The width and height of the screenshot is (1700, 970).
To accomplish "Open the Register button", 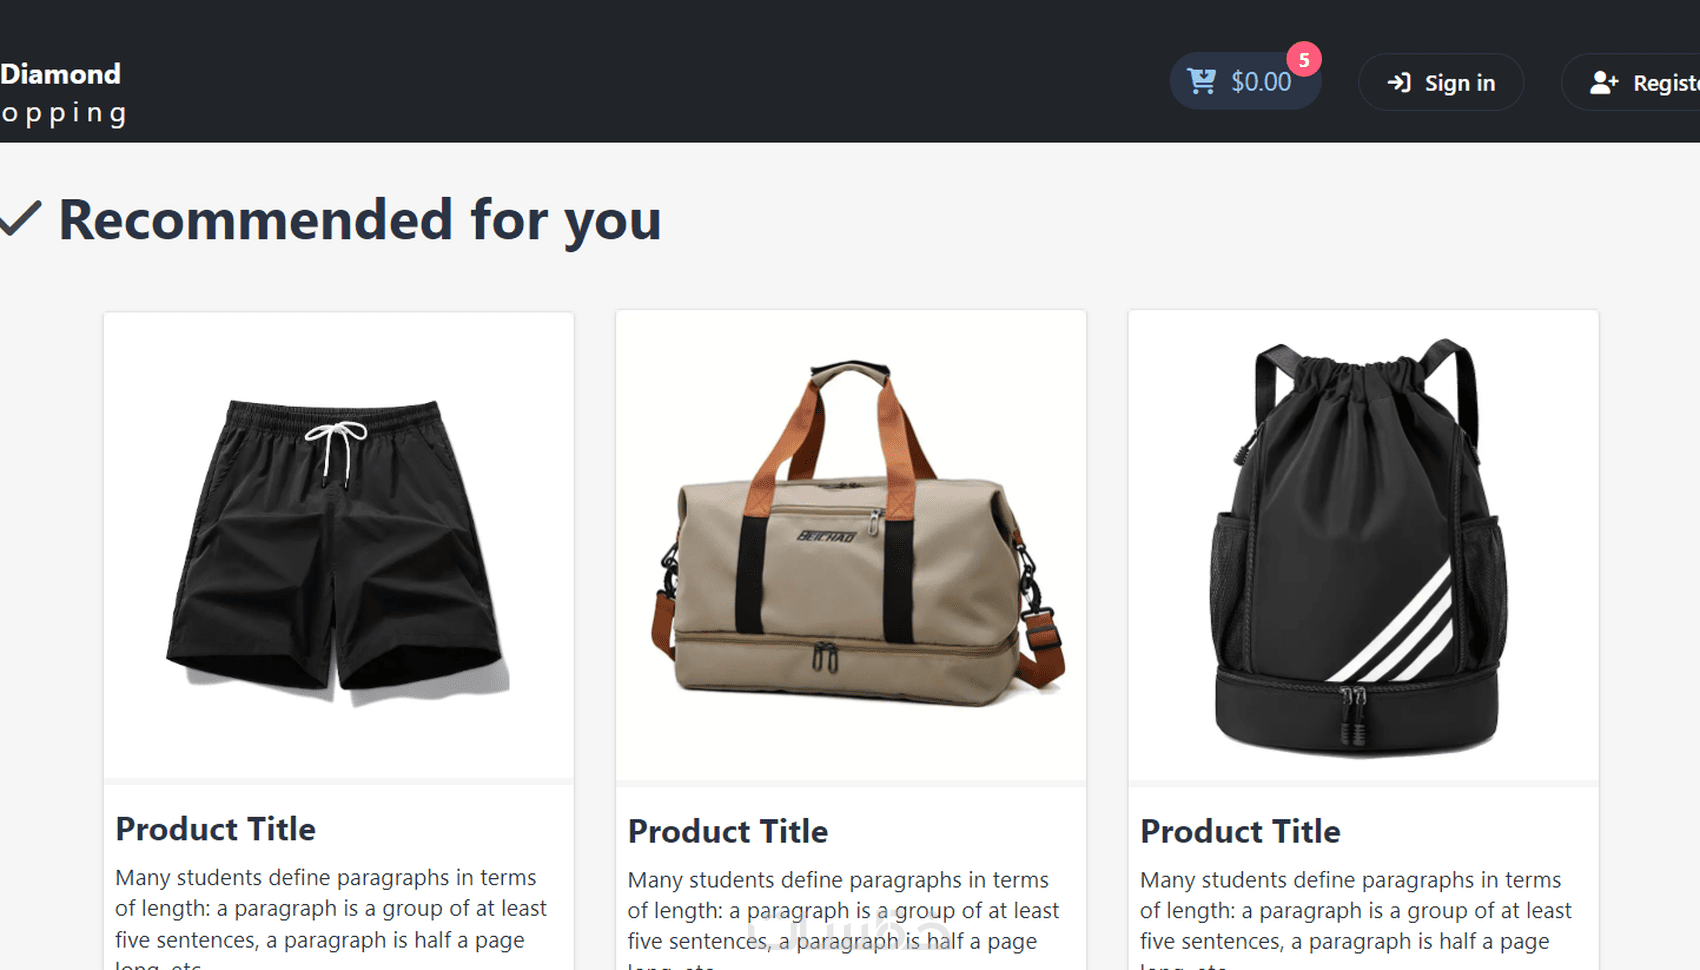I will click(x=1631, y=82).
